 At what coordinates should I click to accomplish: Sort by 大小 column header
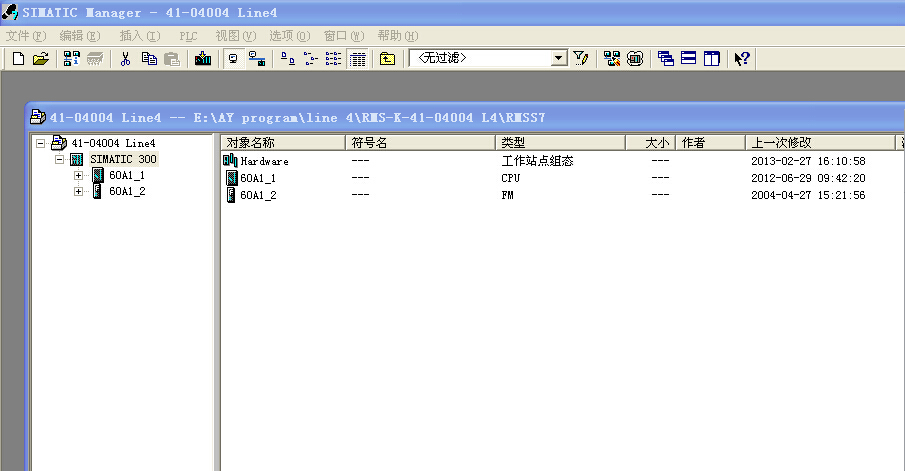[x=650, y=143]
